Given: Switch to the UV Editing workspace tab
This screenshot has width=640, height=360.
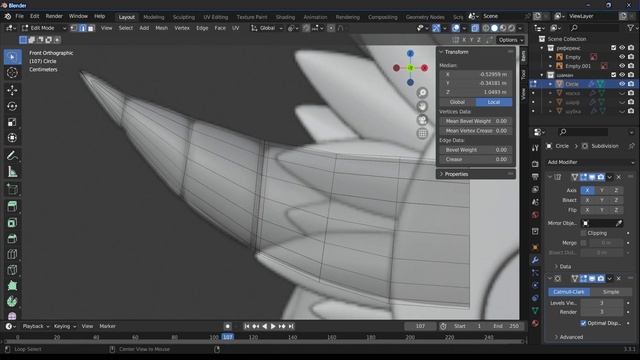Looking at the screenshot, I should pyautogui.click(x=216, y=17).
